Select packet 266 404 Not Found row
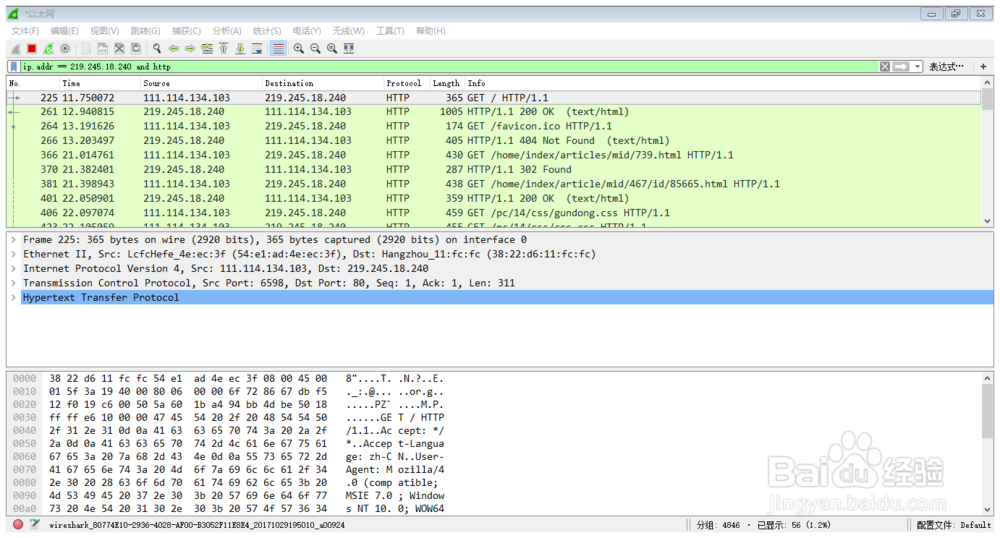Screen dimensions: 1000x538 tap(494, 141)
